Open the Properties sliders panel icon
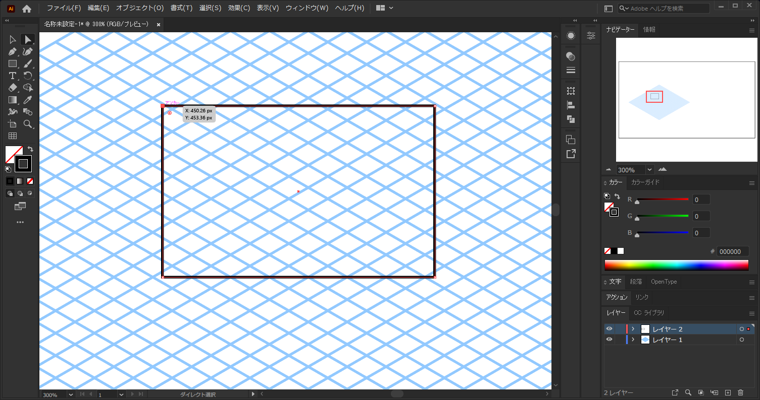The height and width of the screenshot is (400, 760). click(x=591, y=36)
